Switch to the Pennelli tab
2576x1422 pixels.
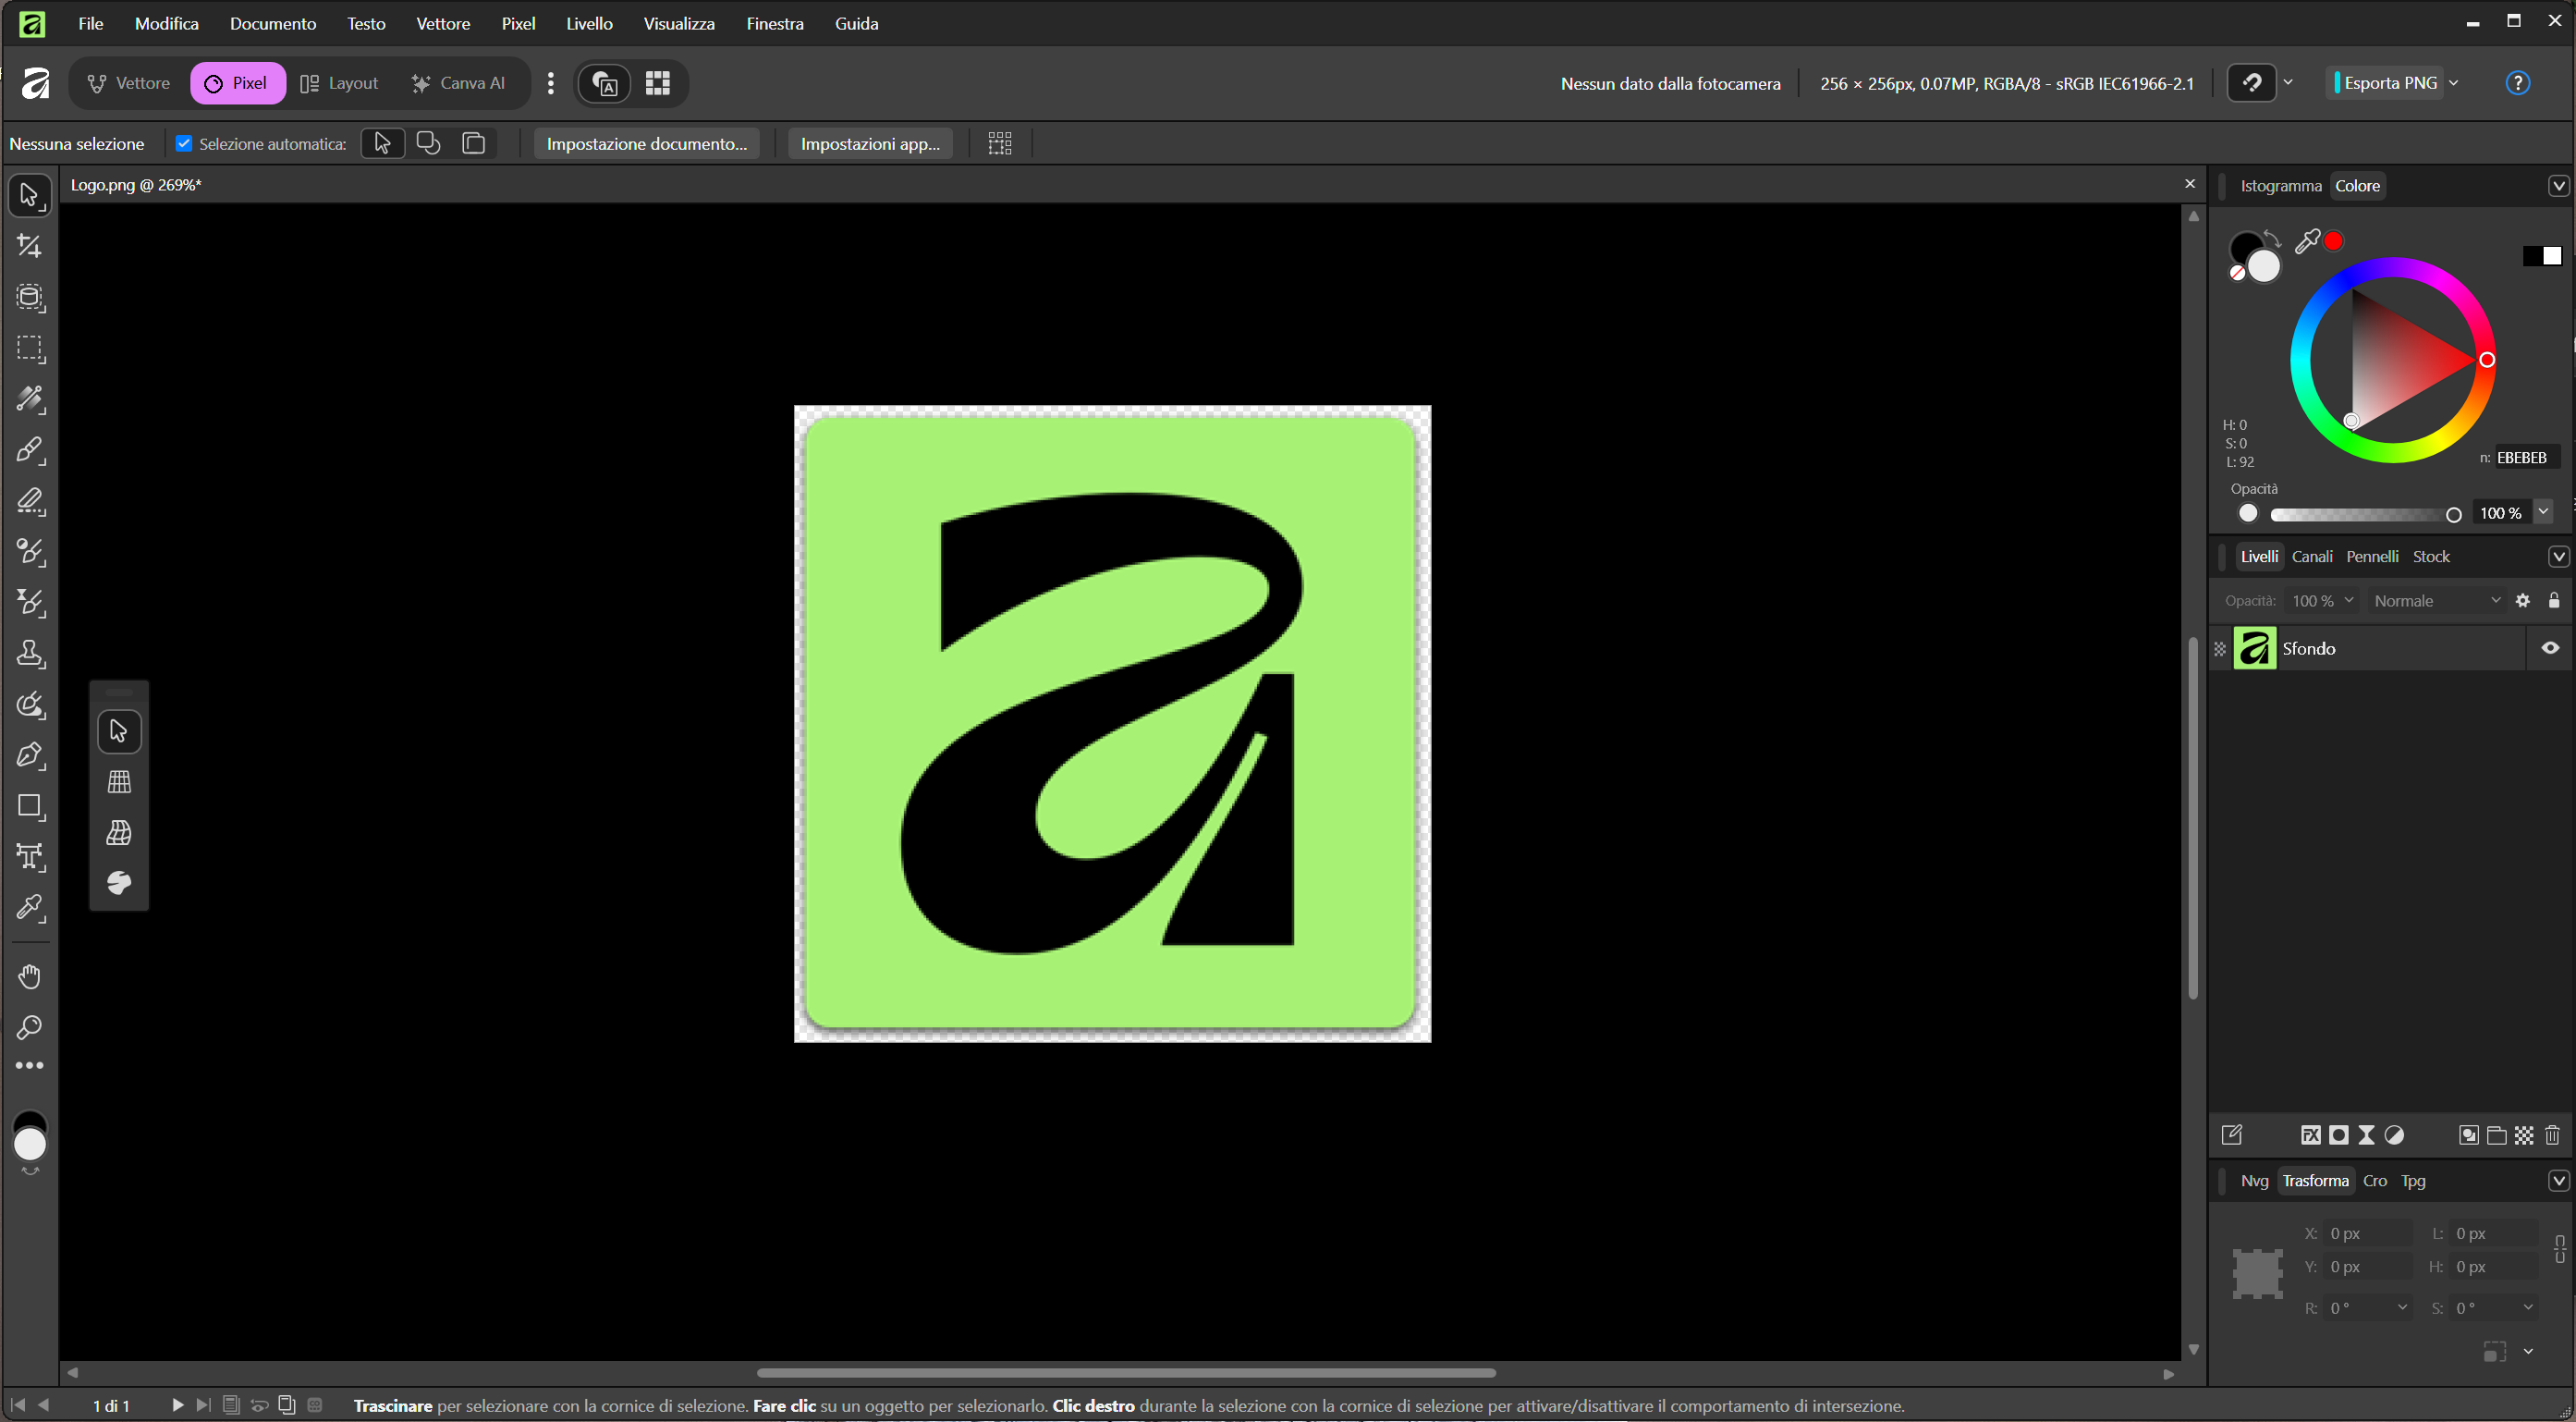point(2372,557)
